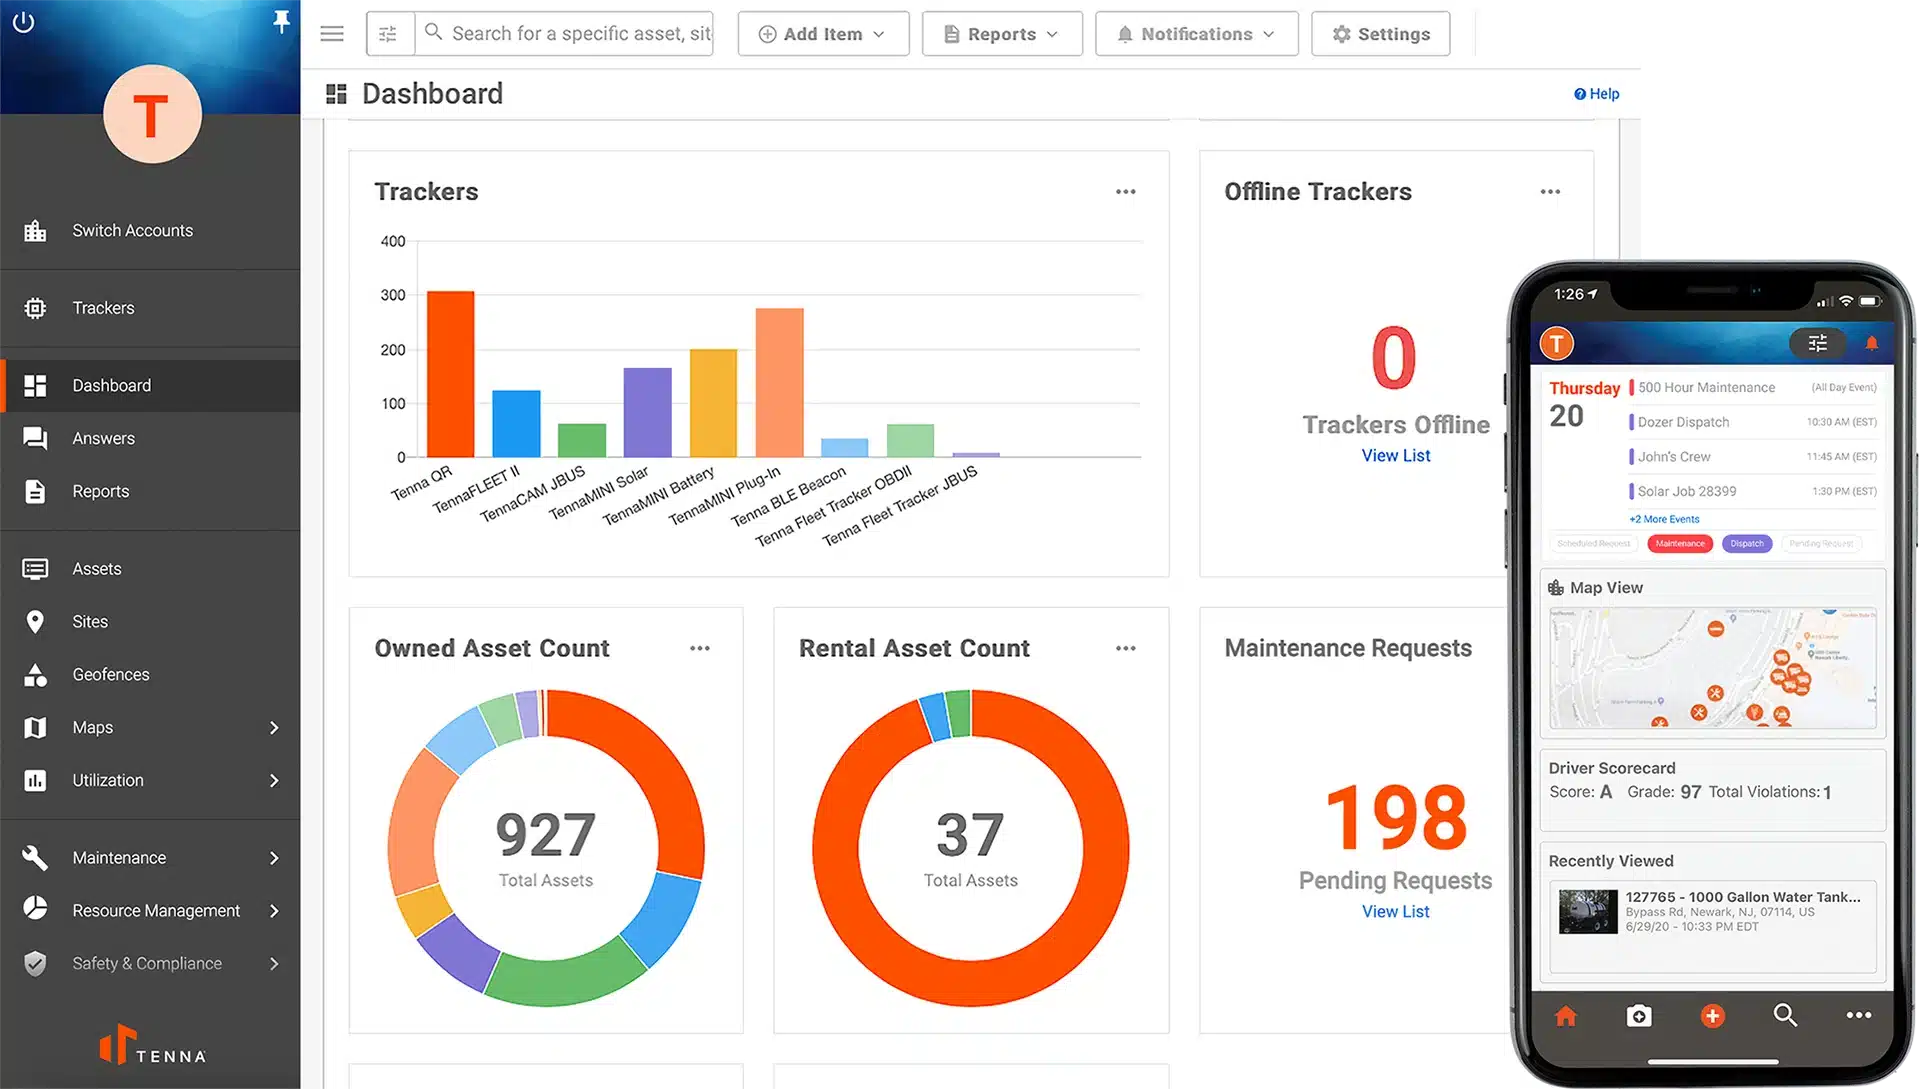1920x1089 pixels.
Task: Click the Assets list icon
Action: [x=35, y=569]
